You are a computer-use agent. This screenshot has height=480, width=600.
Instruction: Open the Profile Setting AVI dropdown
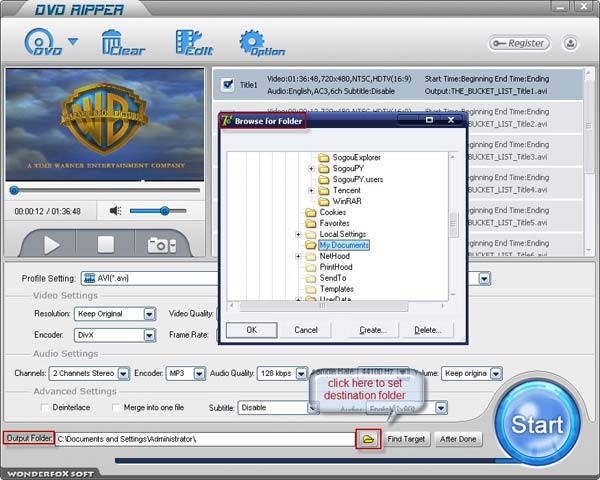(x=149, y=278)
